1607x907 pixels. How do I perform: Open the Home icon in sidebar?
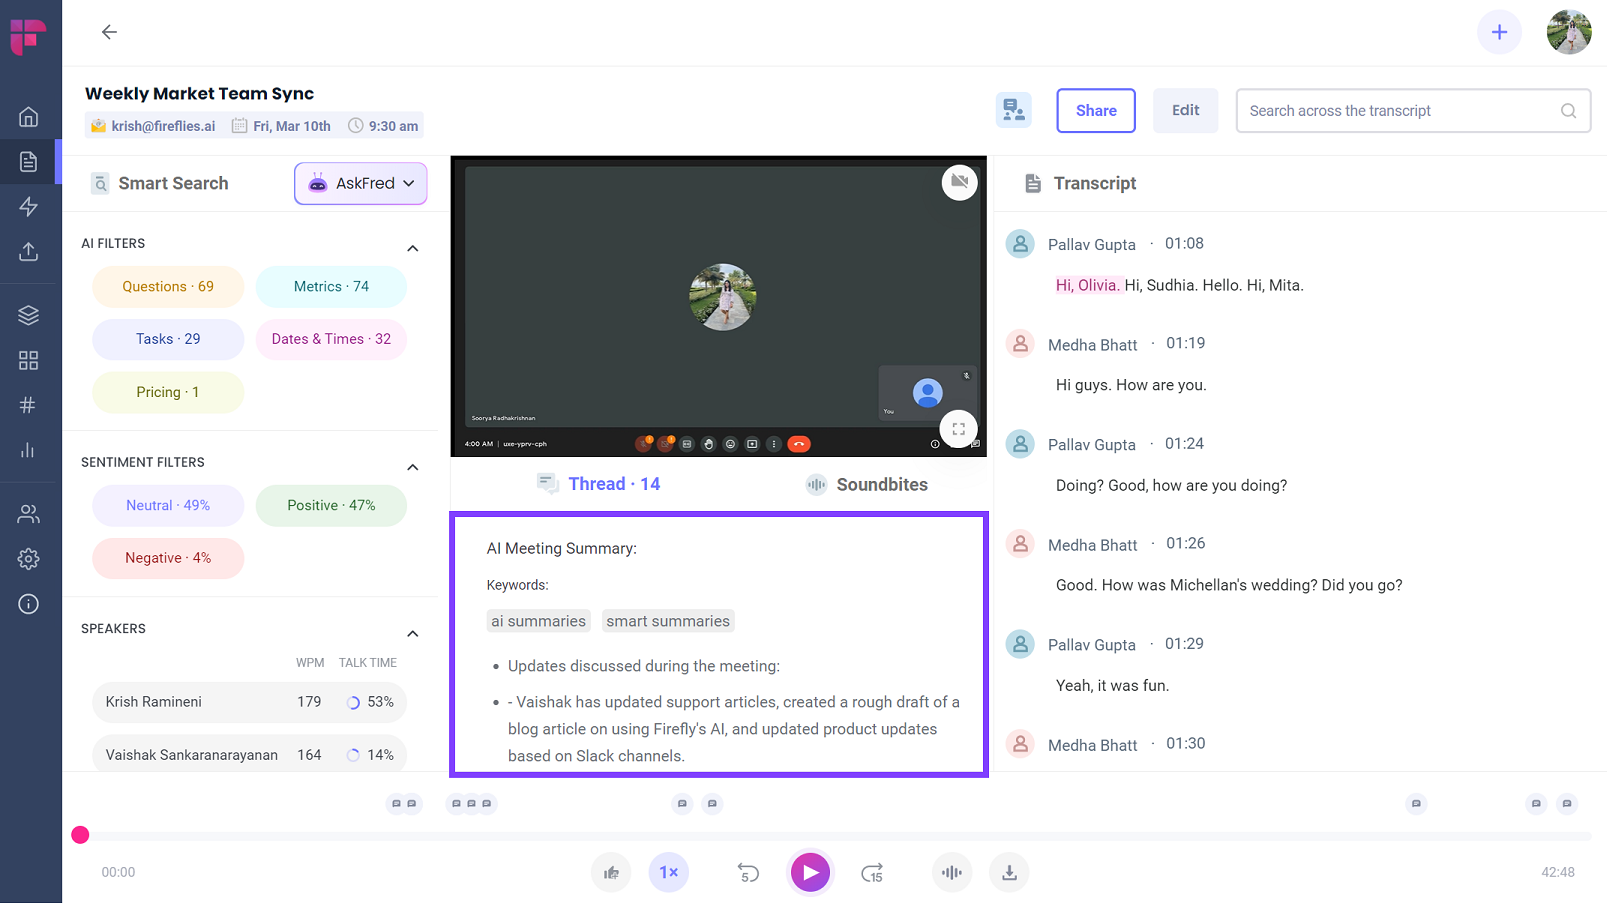coord(29,115)
